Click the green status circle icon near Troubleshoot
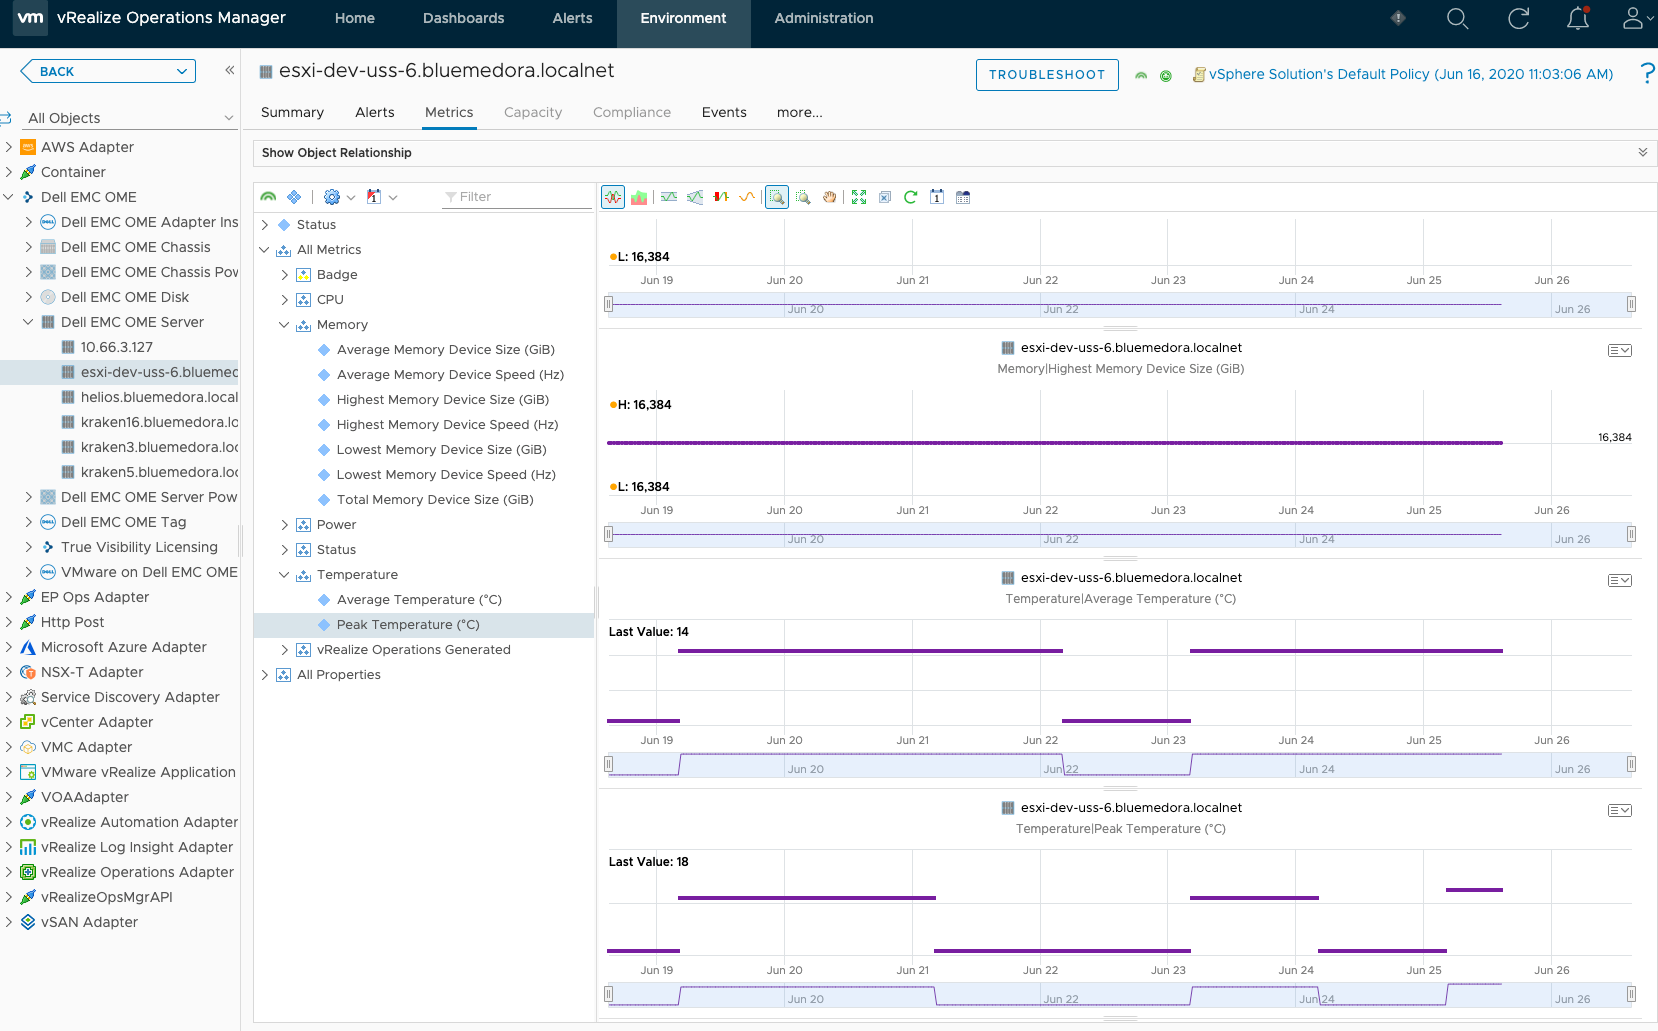Screen dimensions: 1658x1031 (x=1166, y=76)
